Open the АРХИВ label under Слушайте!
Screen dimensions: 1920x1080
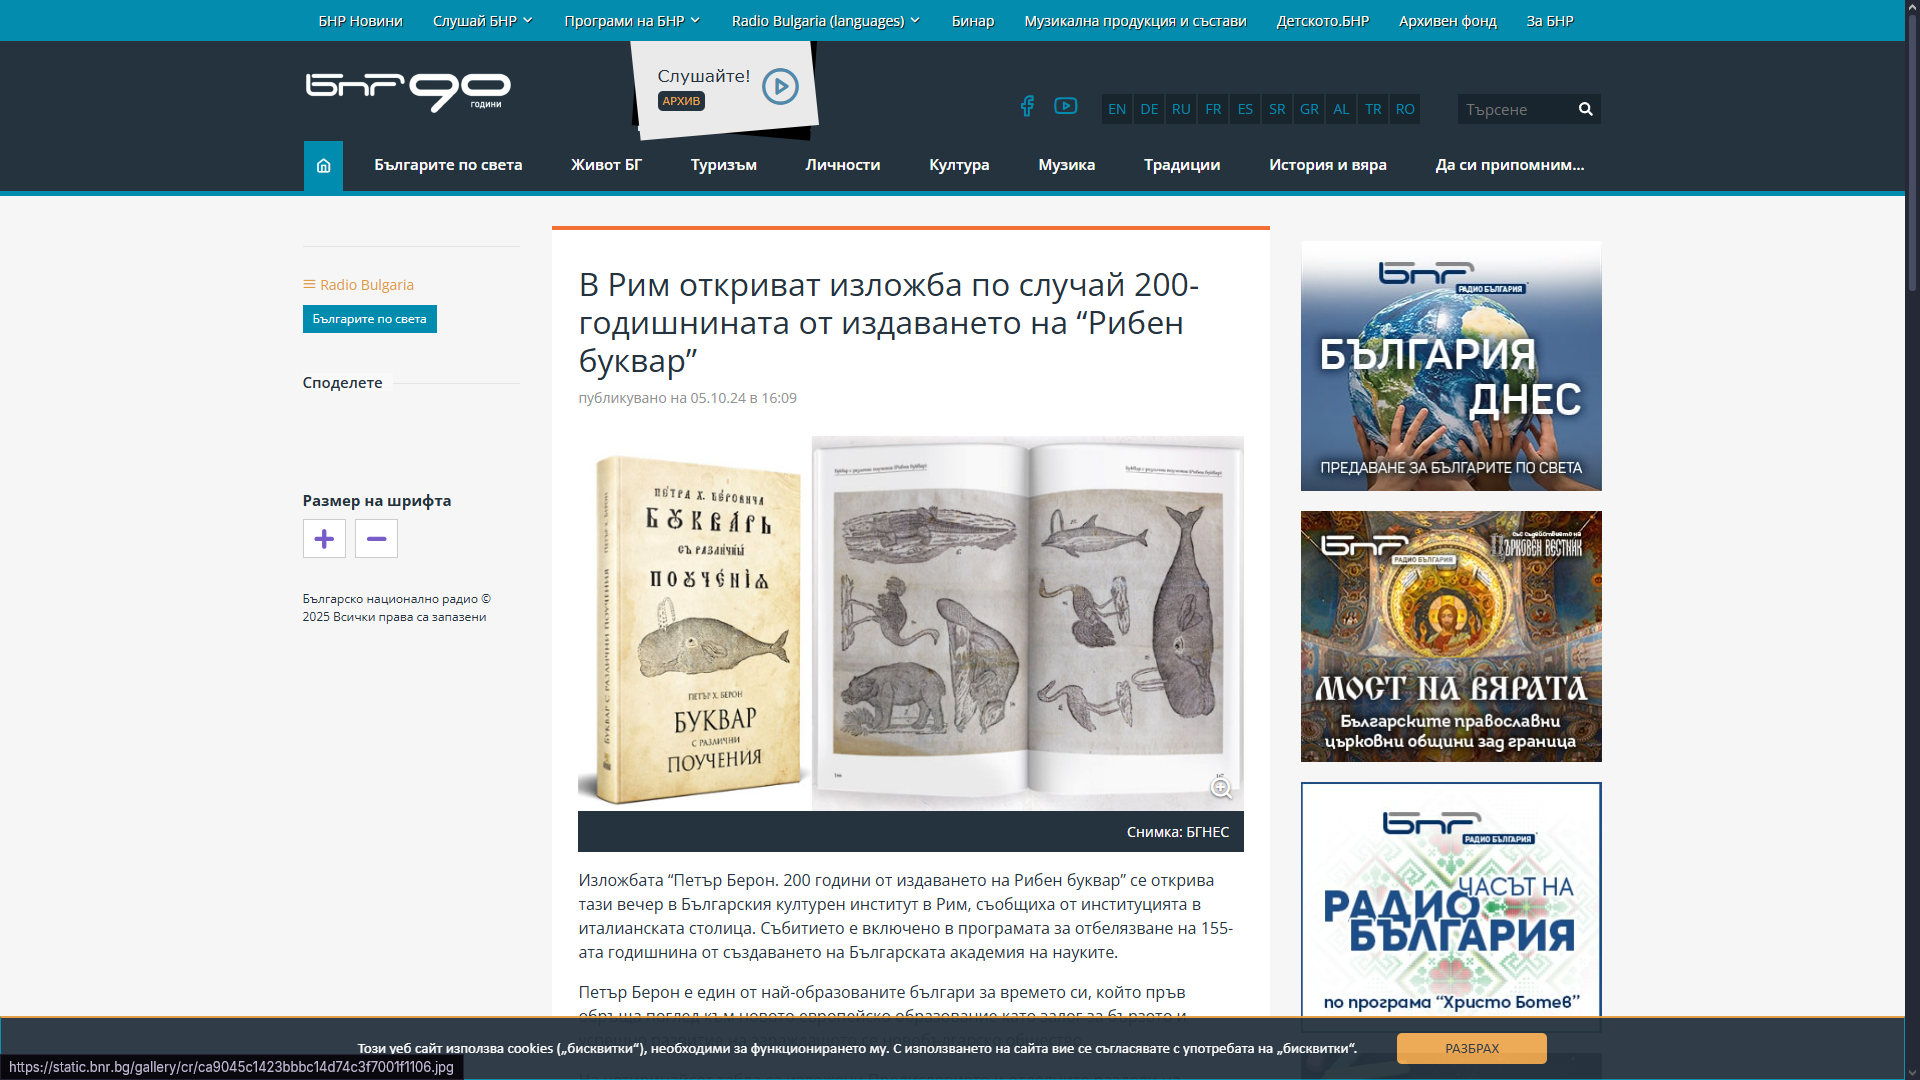[x=681, y=101]
